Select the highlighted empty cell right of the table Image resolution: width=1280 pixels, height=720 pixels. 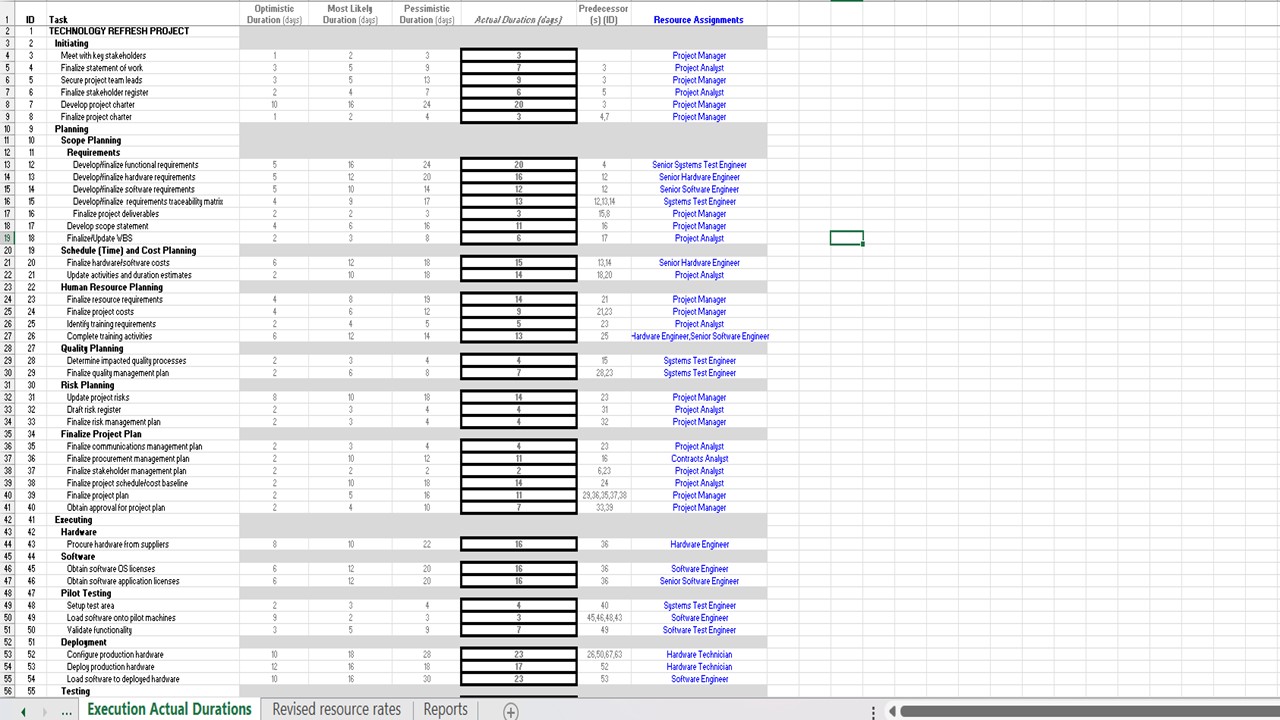[846, 238]
